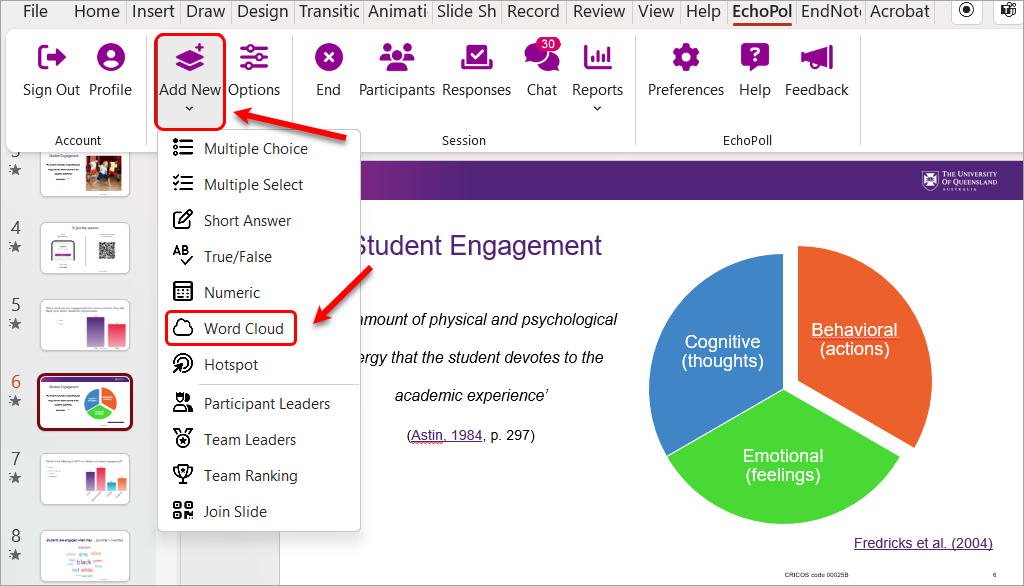This screenshot has width=1024, height=586.
Task: Expand the Add New dropdown
Action: pos(190,80)
